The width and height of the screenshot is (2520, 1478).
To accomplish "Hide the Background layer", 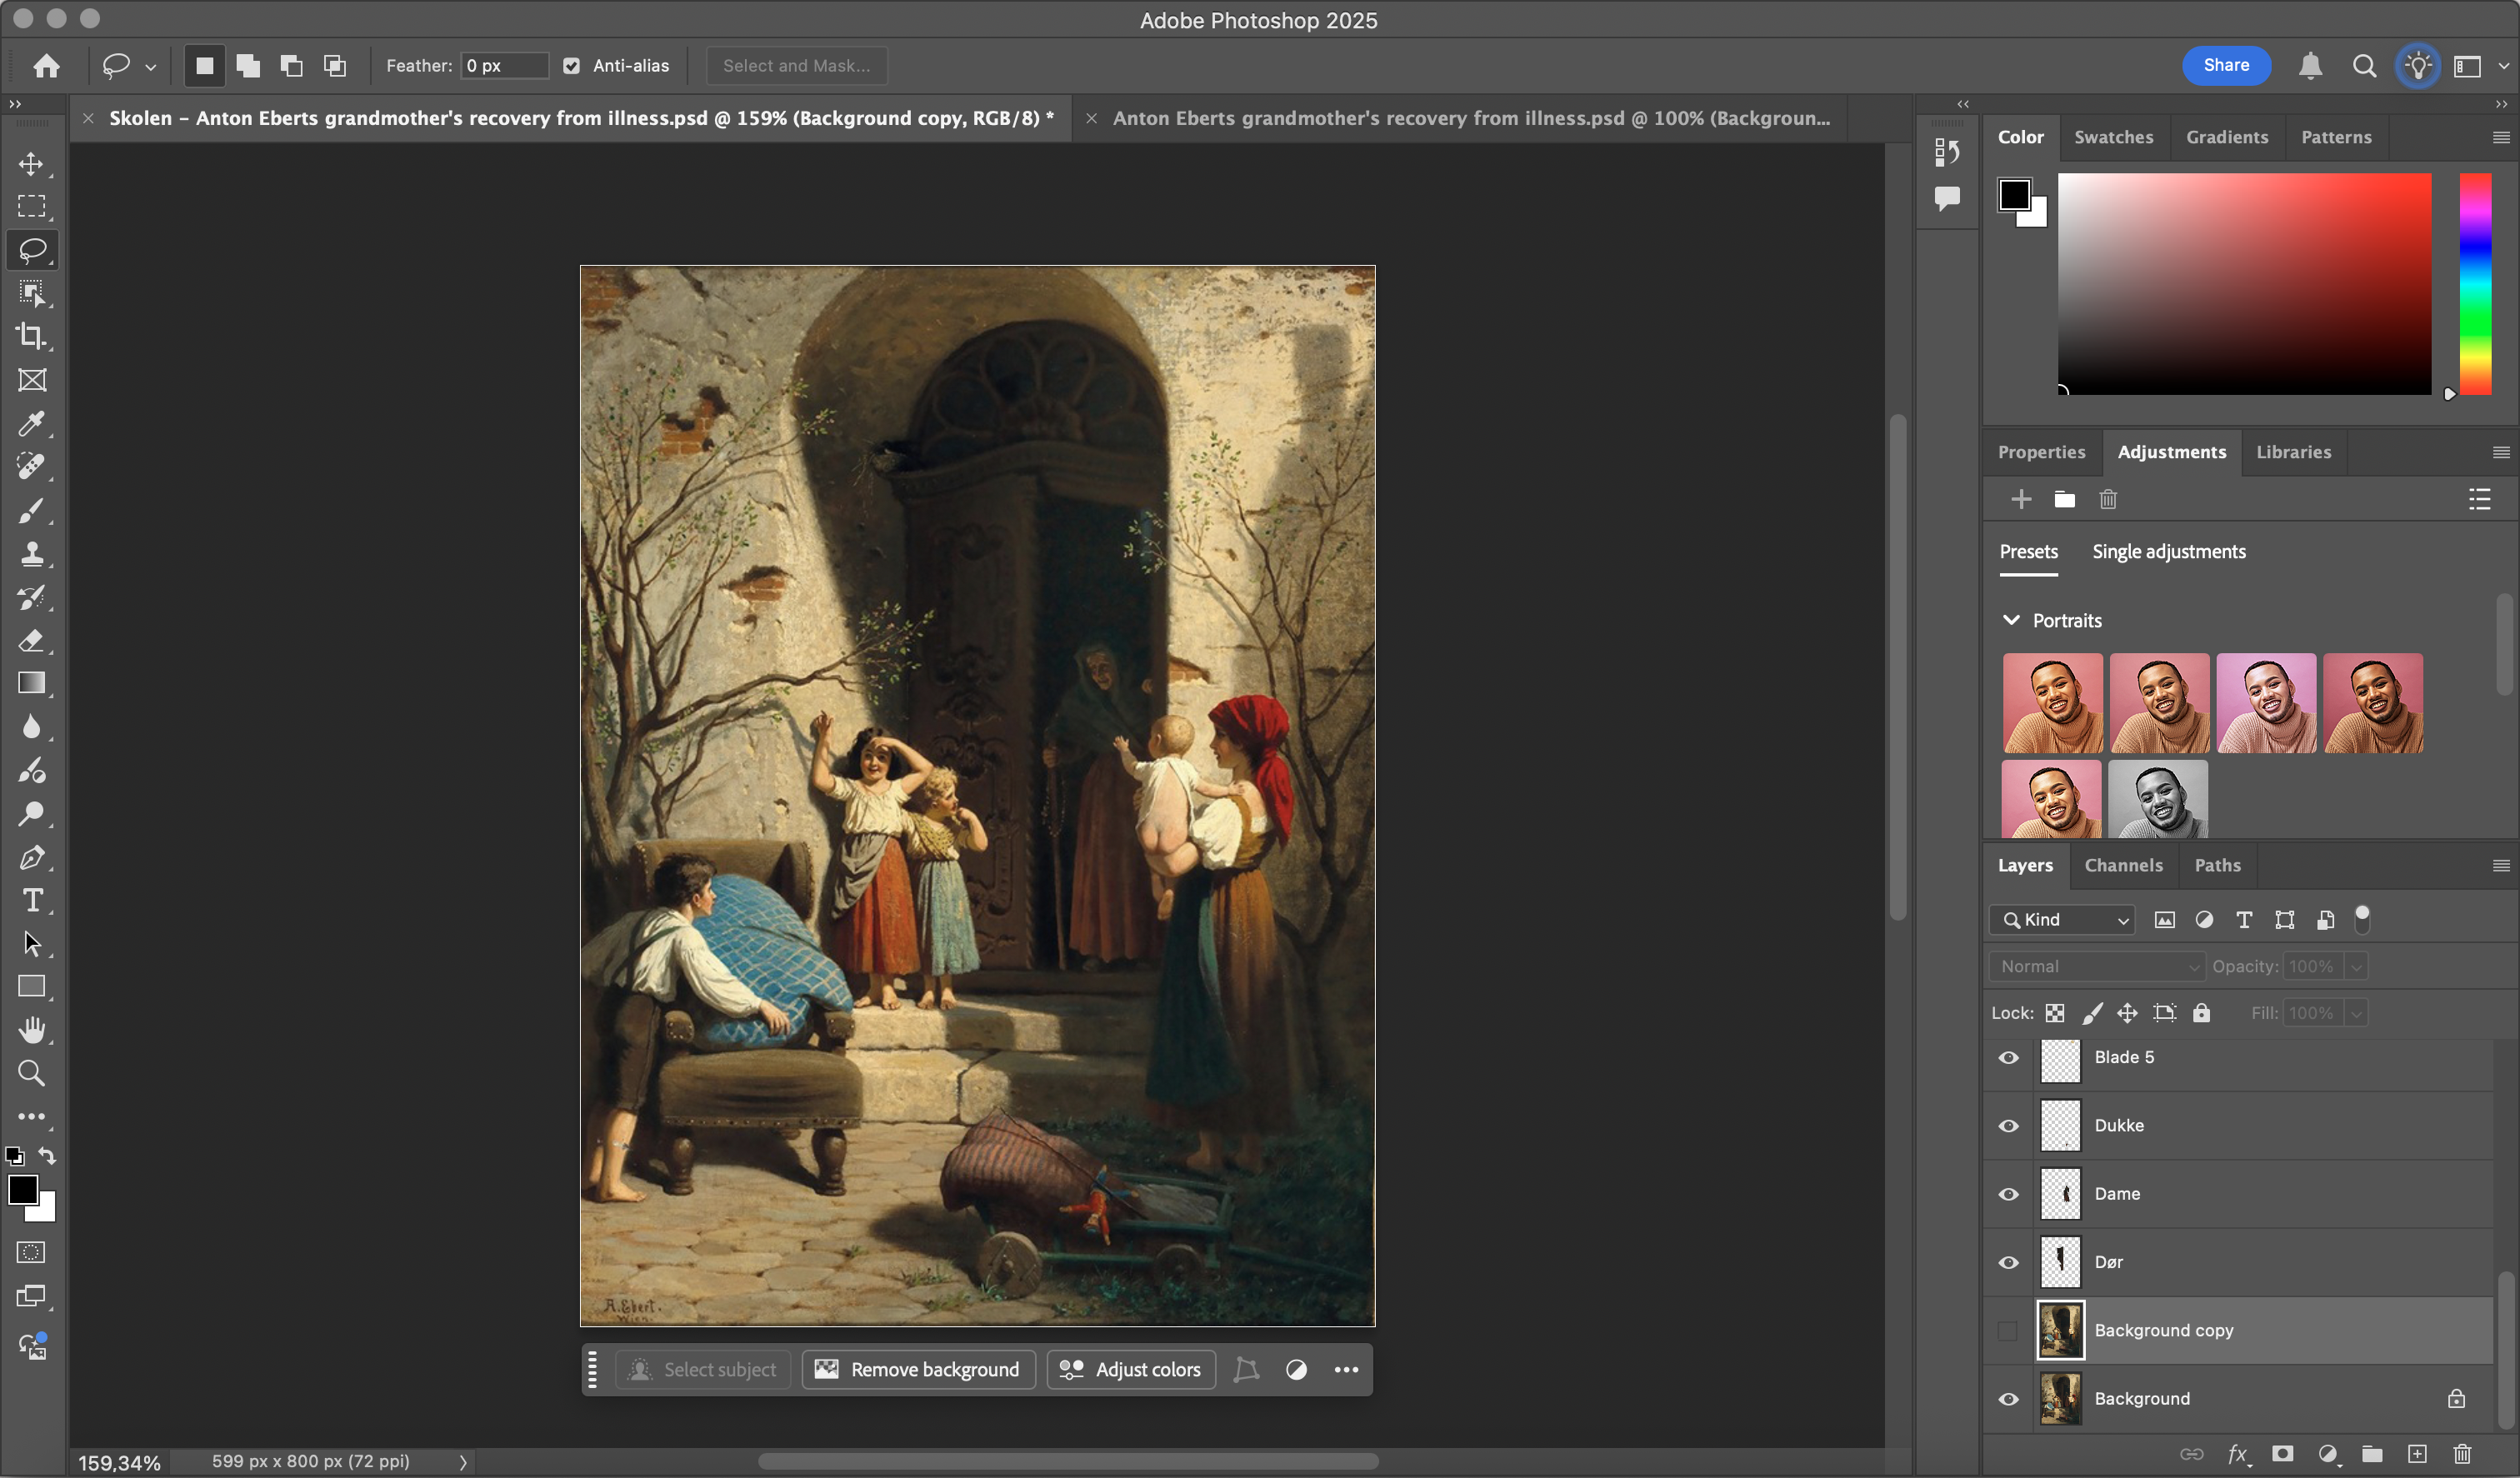I will pyautogui.click(x=2008, y=1399).
